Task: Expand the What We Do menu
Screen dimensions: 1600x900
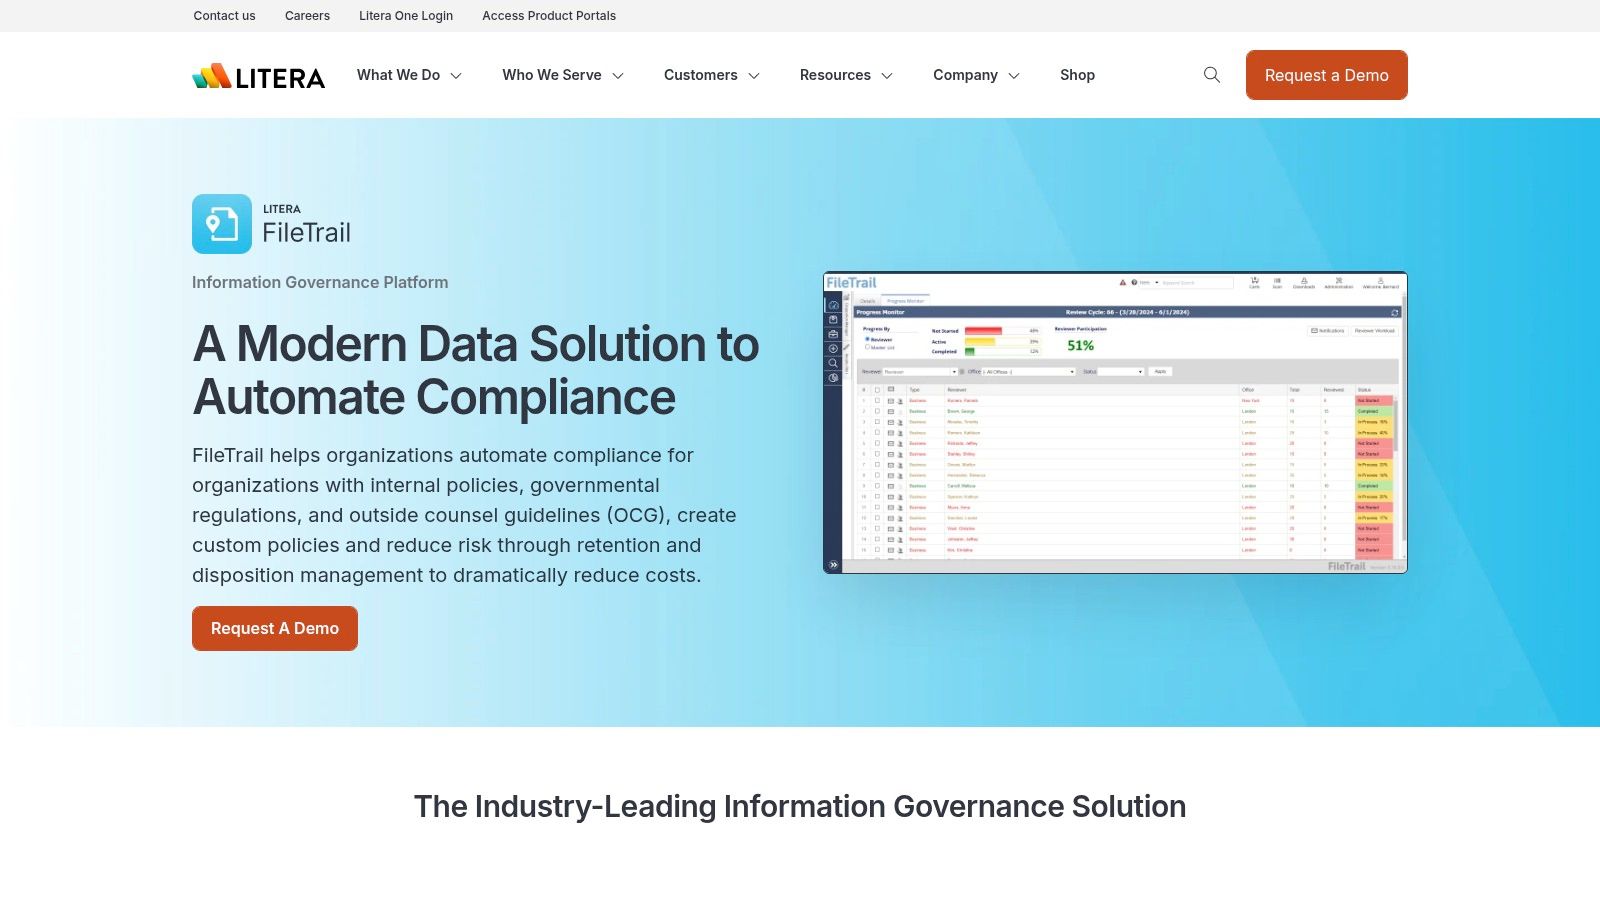Action: click(409, 75)
